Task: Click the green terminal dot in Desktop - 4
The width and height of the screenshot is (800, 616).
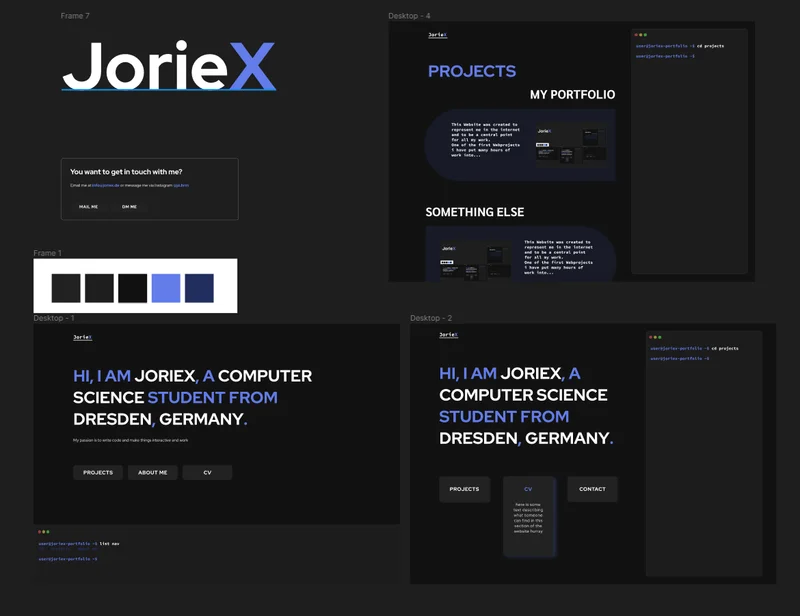Action: pos(645,35)
